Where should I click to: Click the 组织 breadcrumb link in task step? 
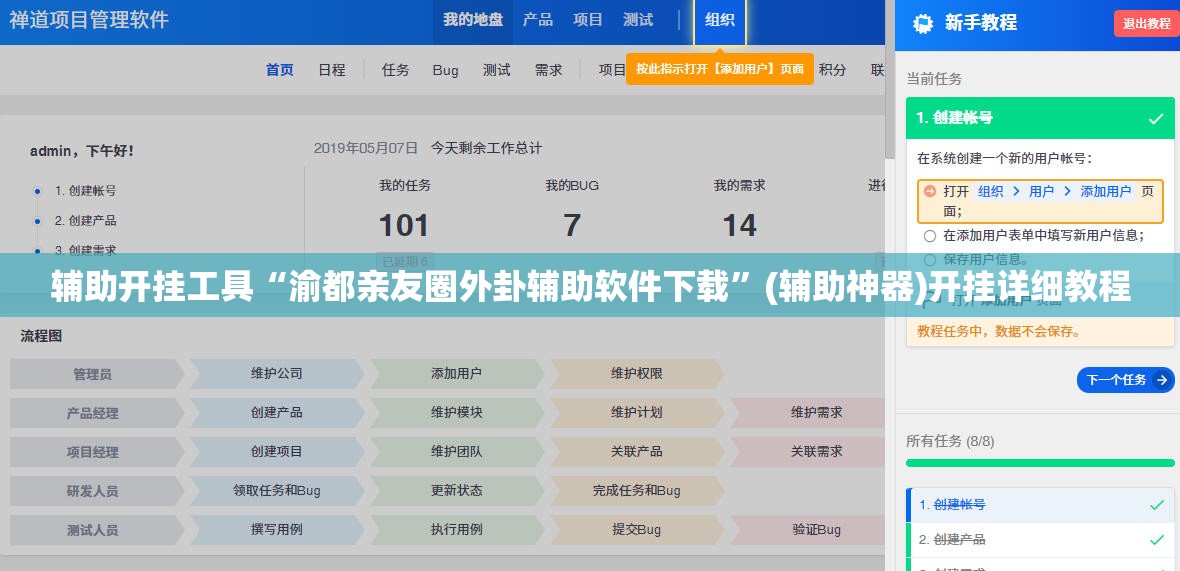point(990,191)
